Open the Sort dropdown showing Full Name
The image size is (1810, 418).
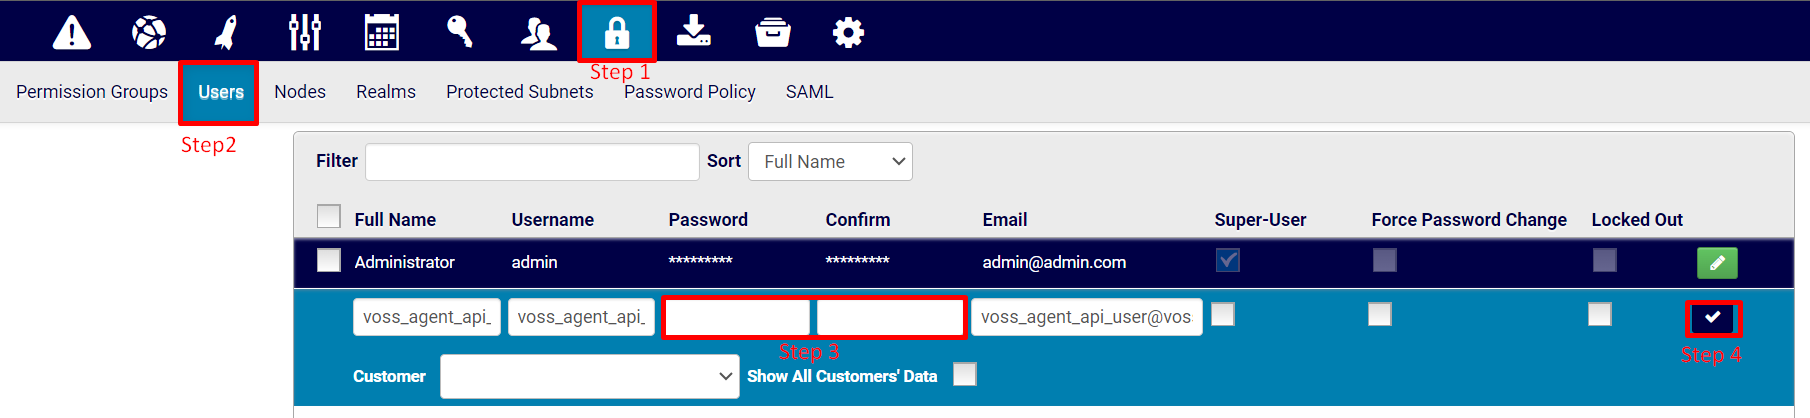coord(830,162)
